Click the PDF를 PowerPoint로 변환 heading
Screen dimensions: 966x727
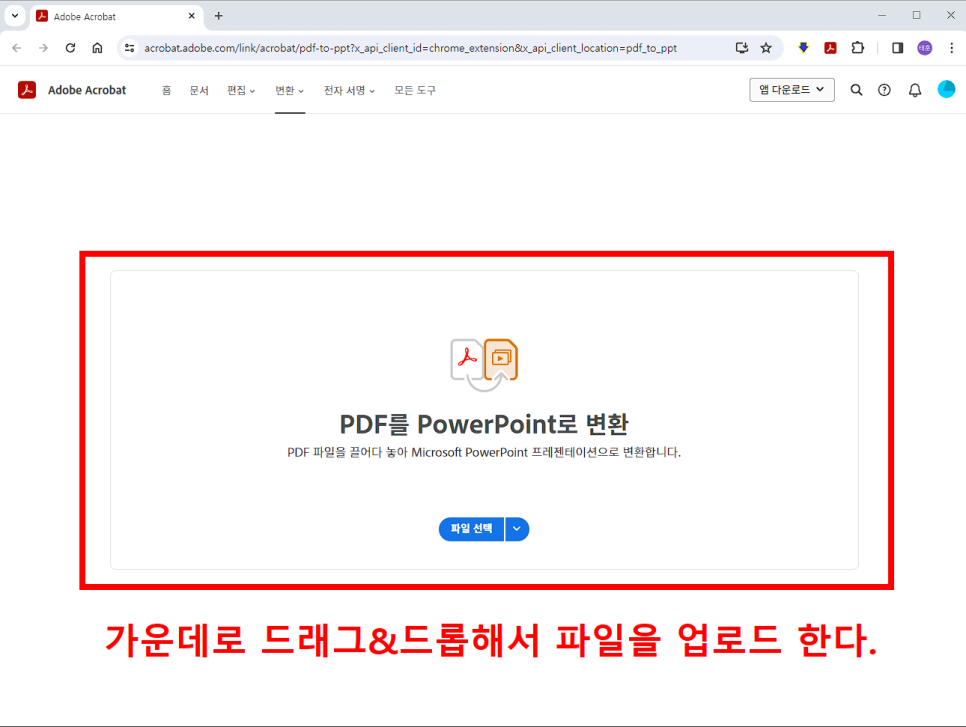point(484,424)
